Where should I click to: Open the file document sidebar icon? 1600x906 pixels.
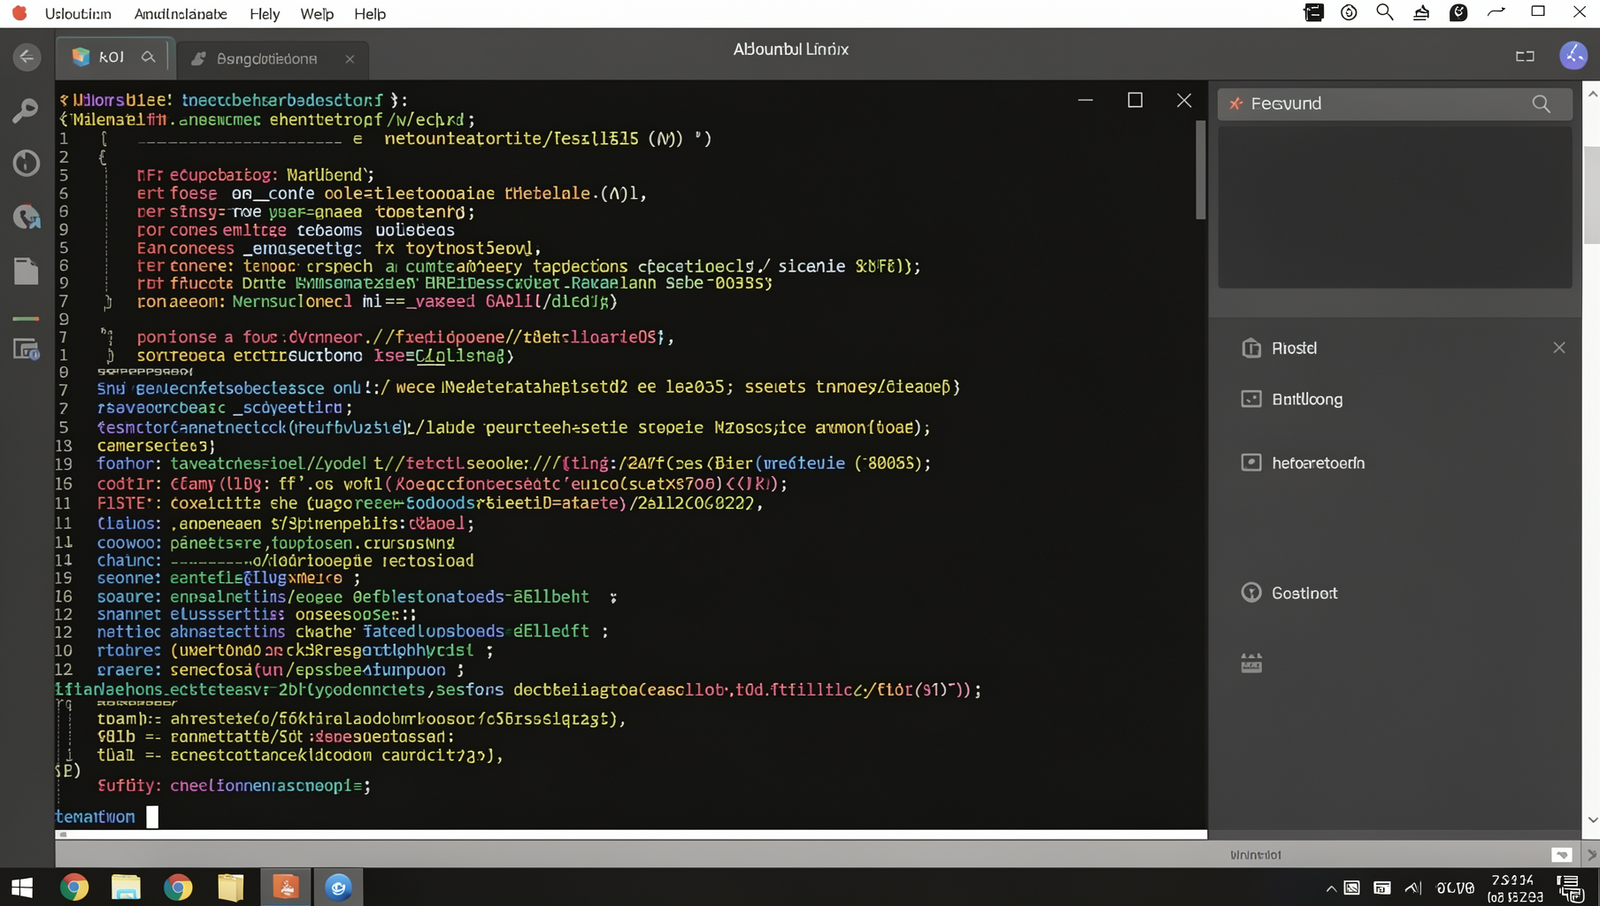tap(26, 271)
